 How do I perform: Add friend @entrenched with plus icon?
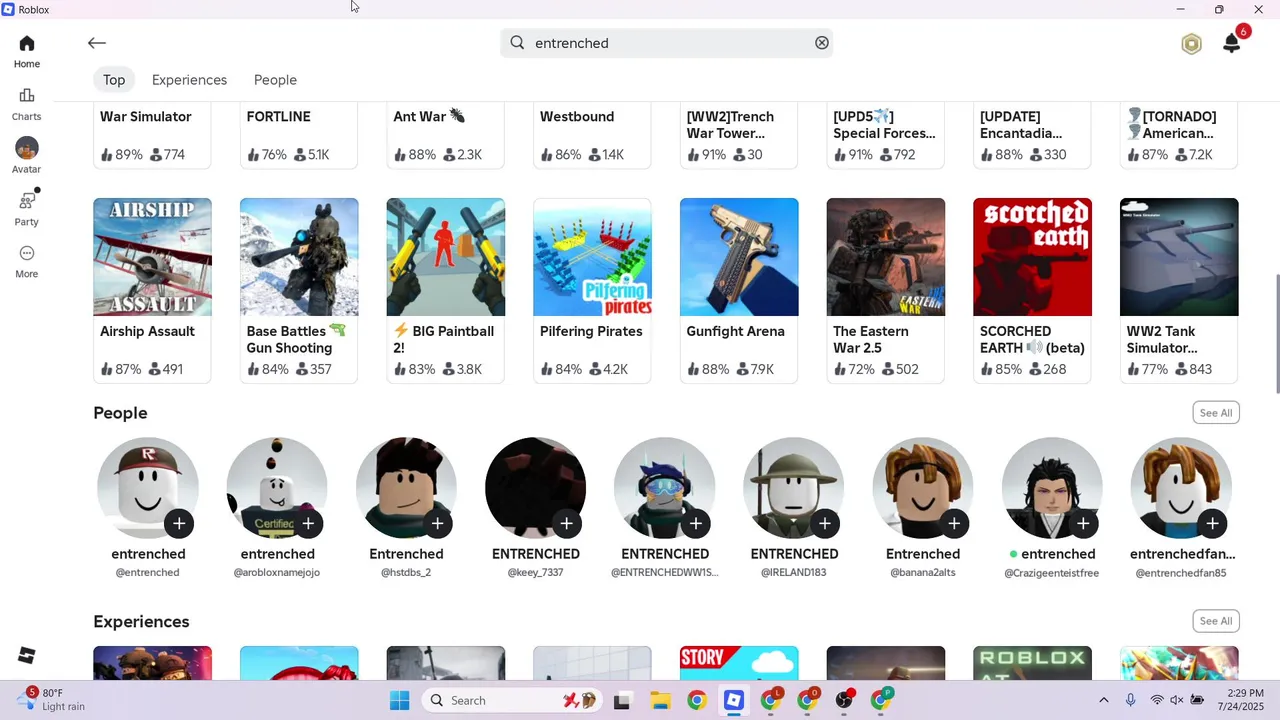pos(179,523)
